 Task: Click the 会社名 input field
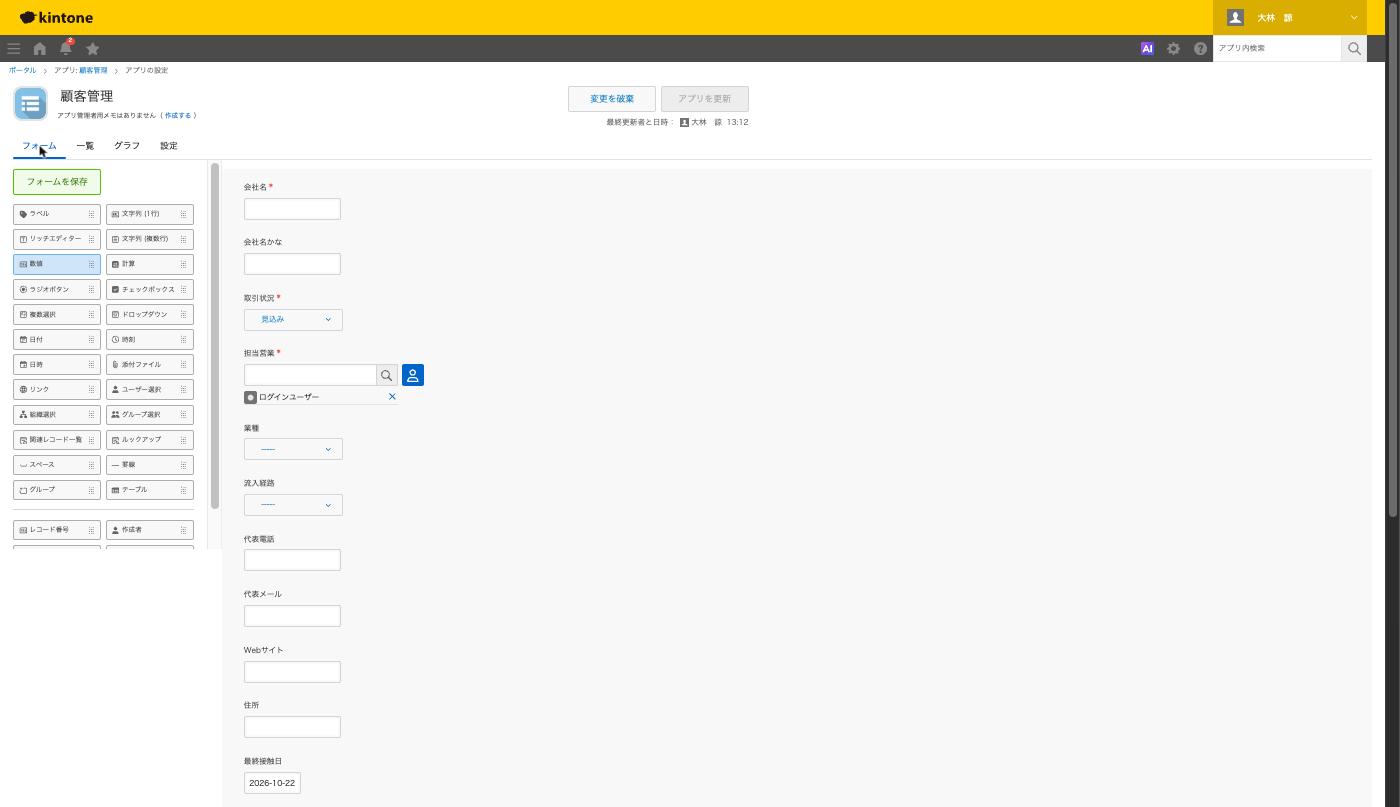292,209
